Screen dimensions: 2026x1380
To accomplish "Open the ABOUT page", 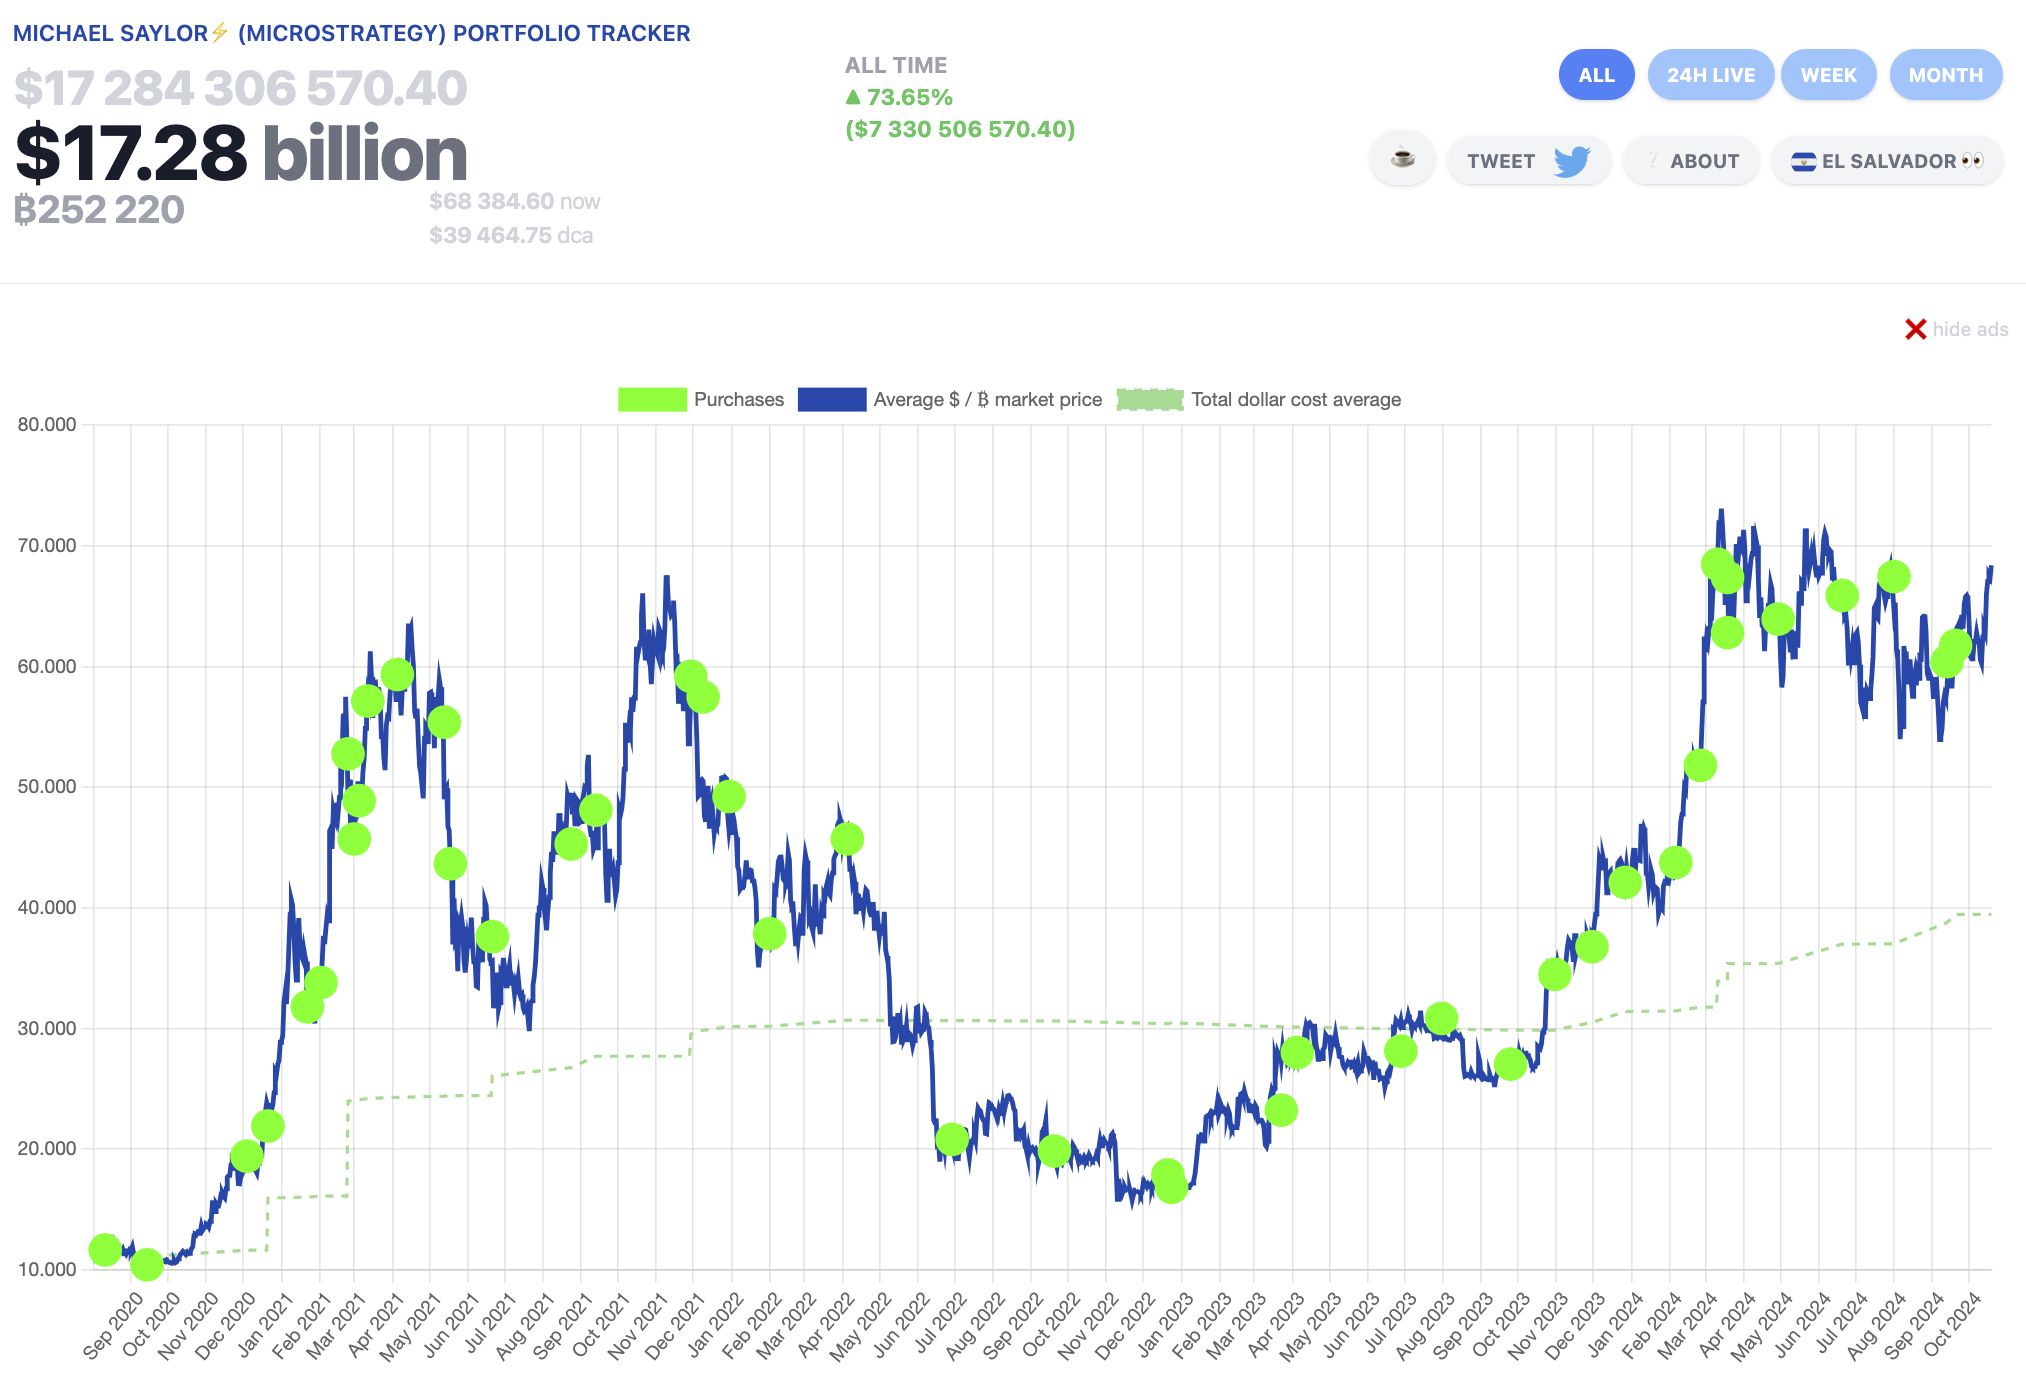I will [1704, 161].
